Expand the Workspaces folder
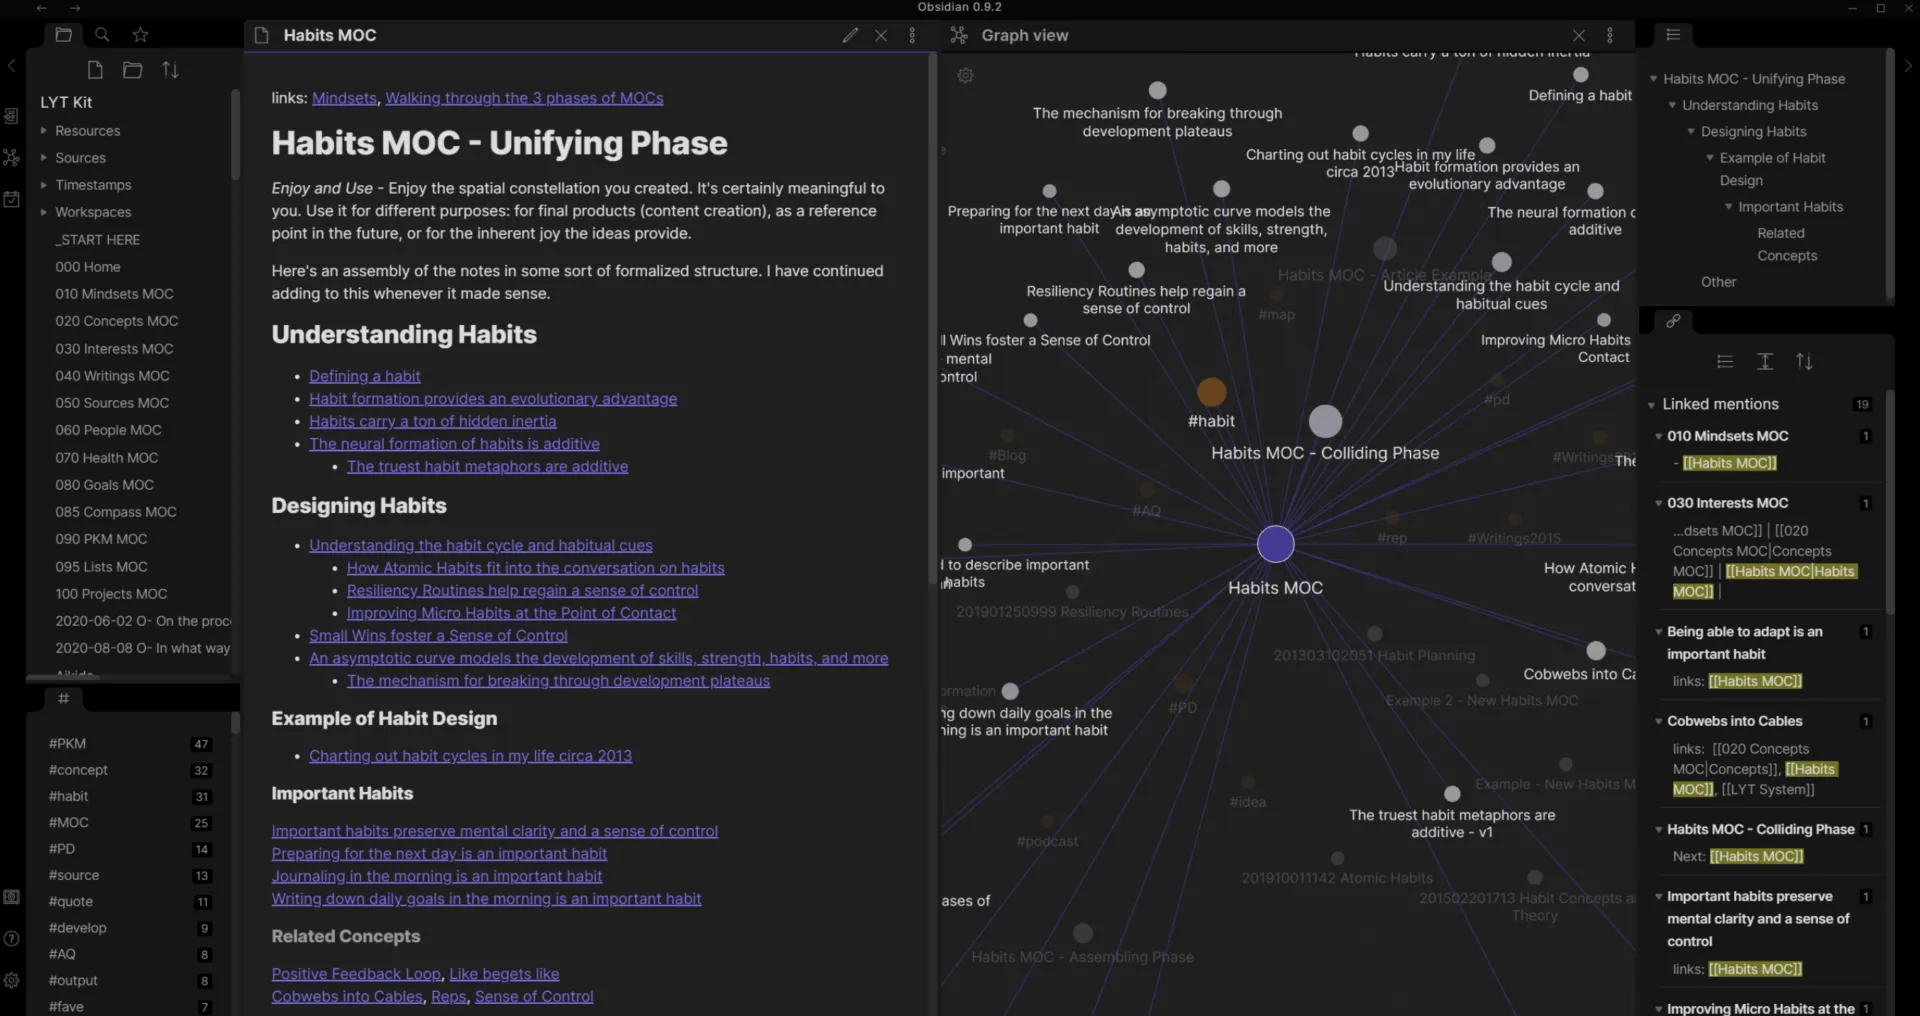The width and height of the screenshot is (1920, 1016). tap(44, 212)
